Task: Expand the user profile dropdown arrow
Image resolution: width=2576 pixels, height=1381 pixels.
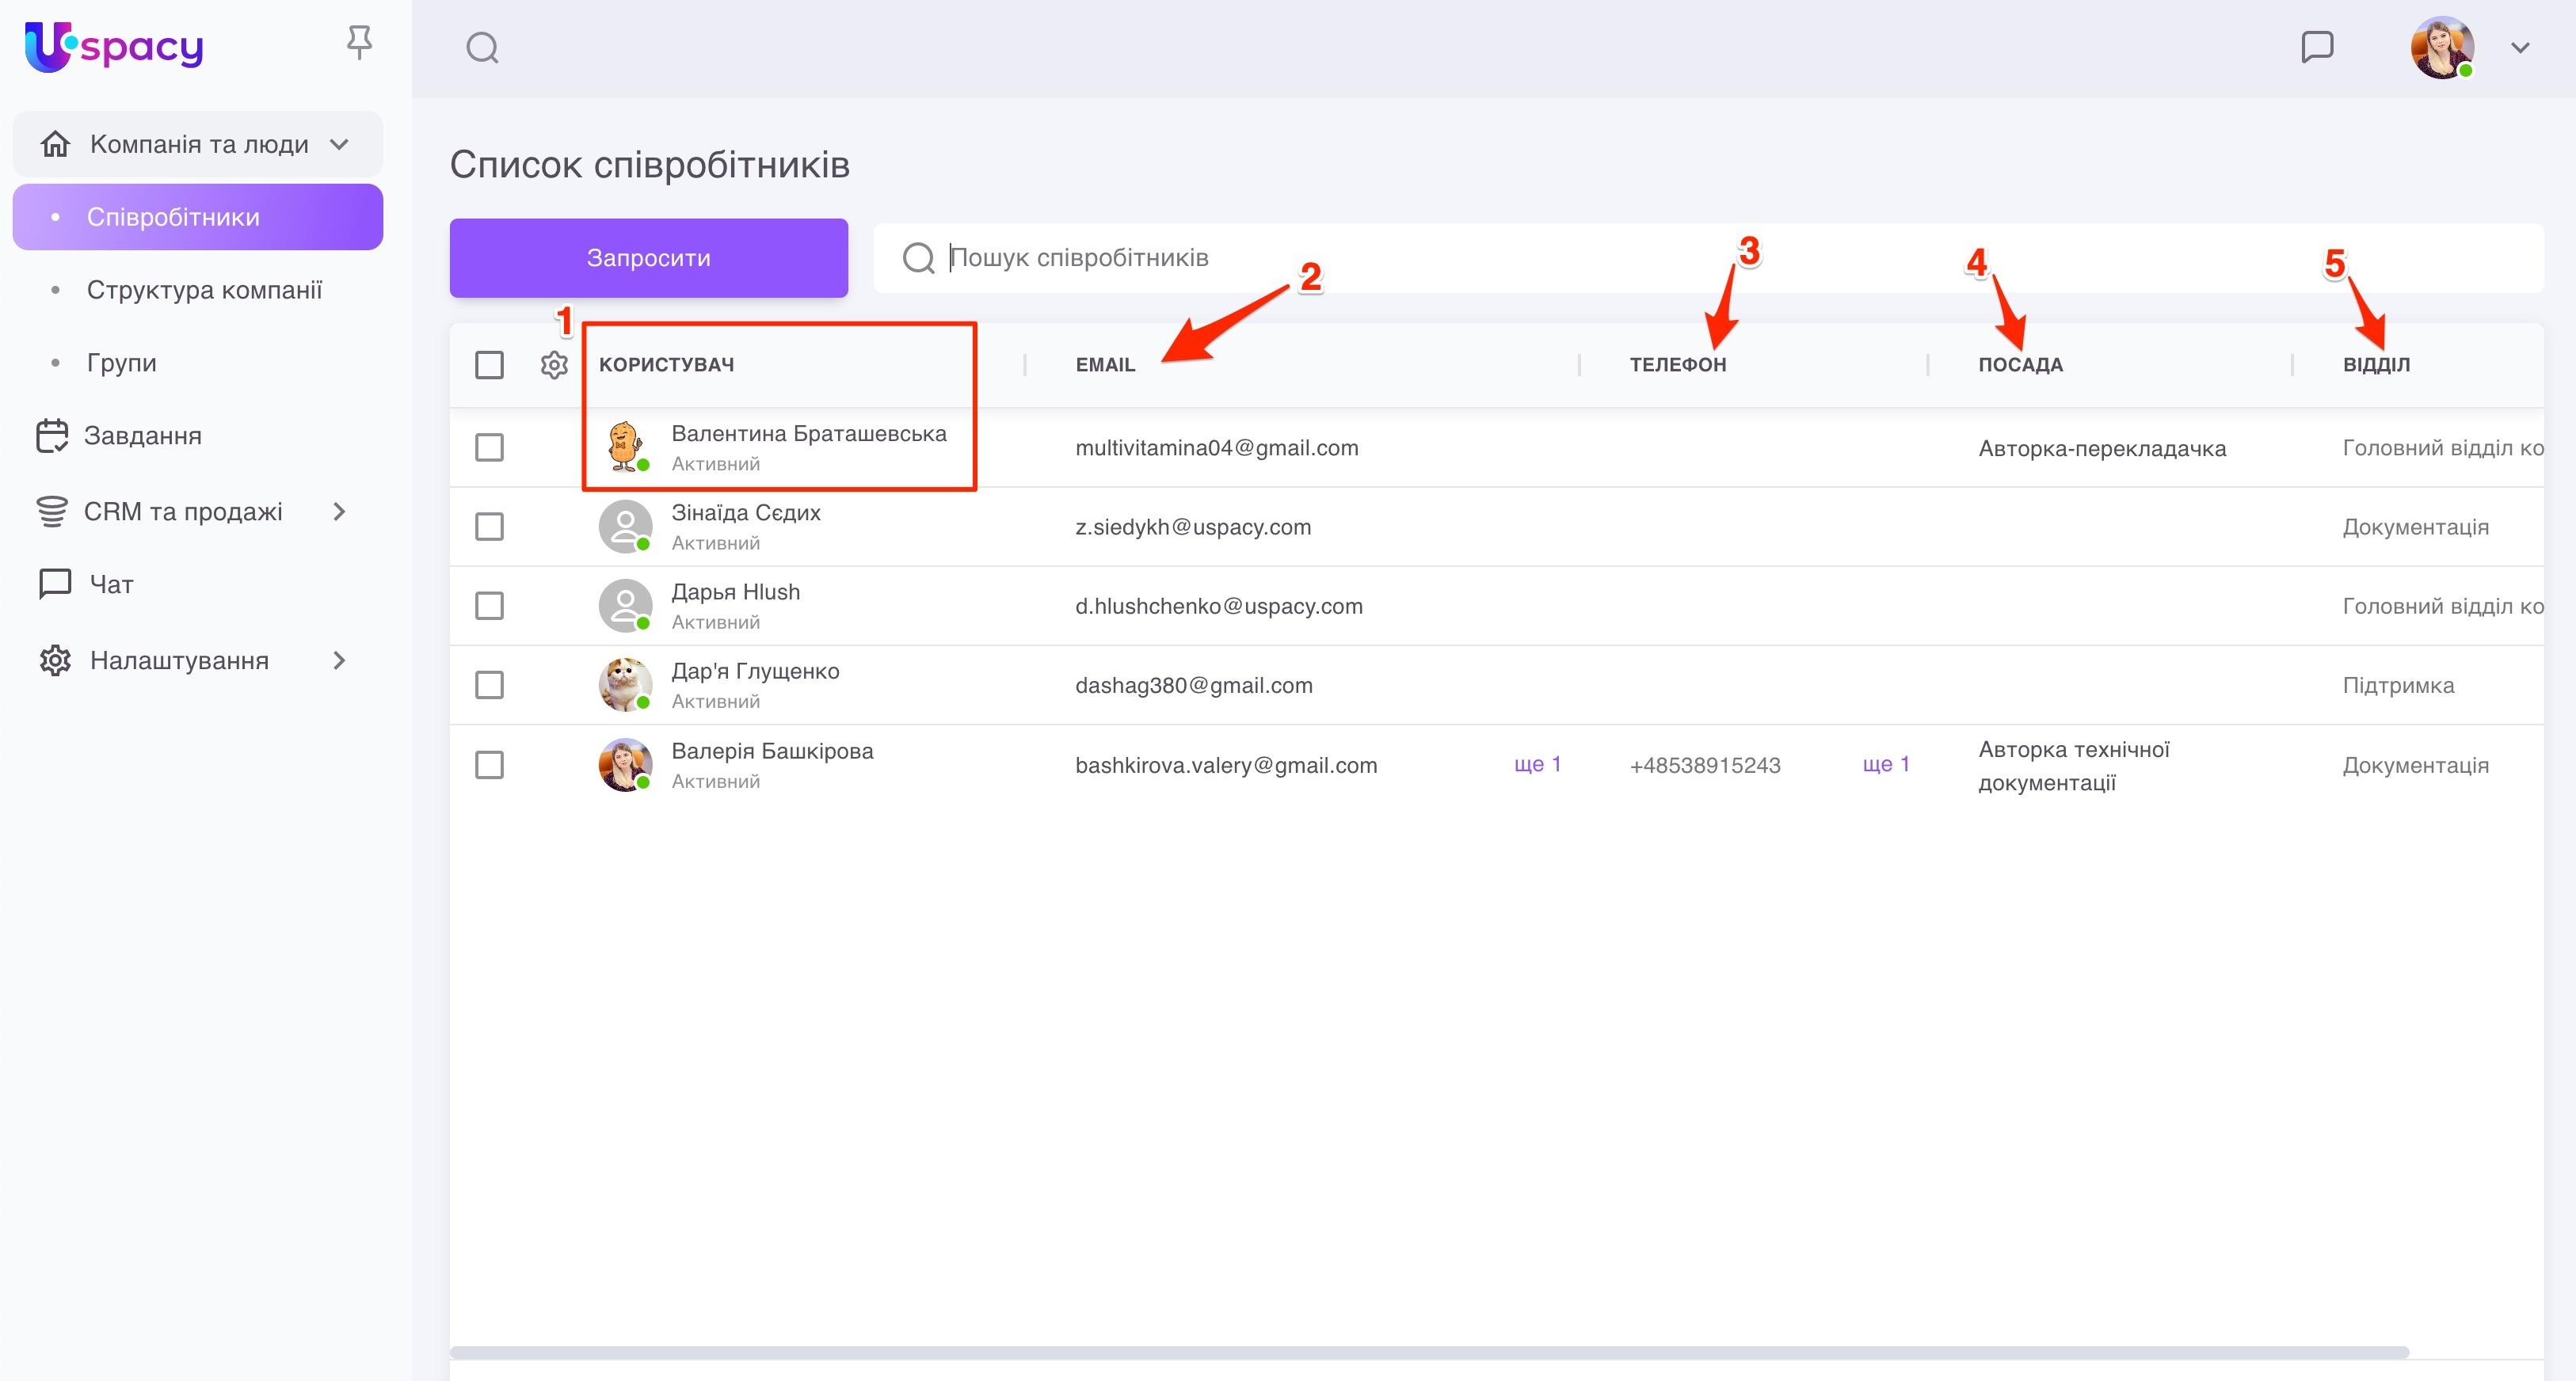Action: click(2520, 48)
